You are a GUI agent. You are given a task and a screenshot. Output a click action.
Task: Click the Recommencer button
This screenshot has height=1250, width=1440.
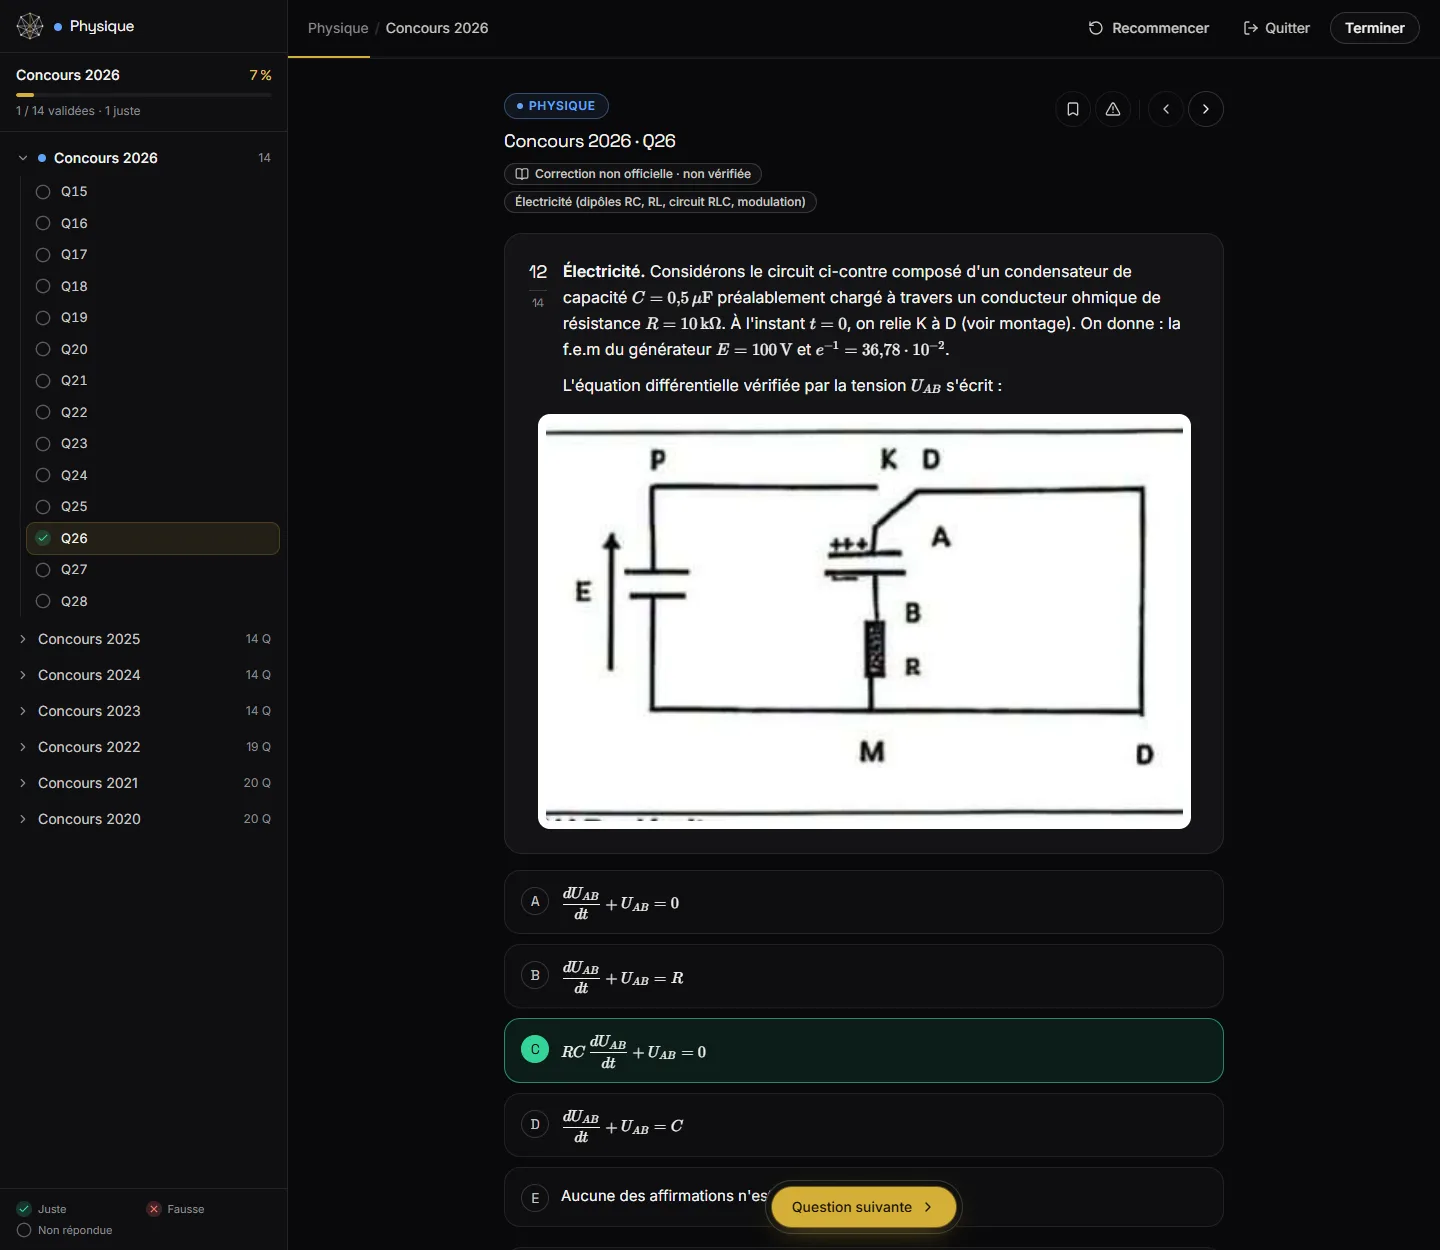(1149, 28)
